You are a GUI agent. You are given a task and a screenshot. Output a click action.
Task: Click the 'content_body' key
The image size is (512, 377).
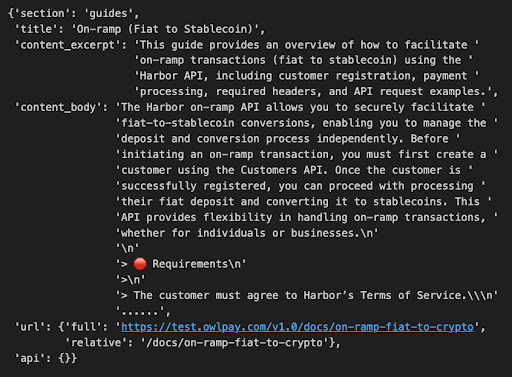point(58,107)
